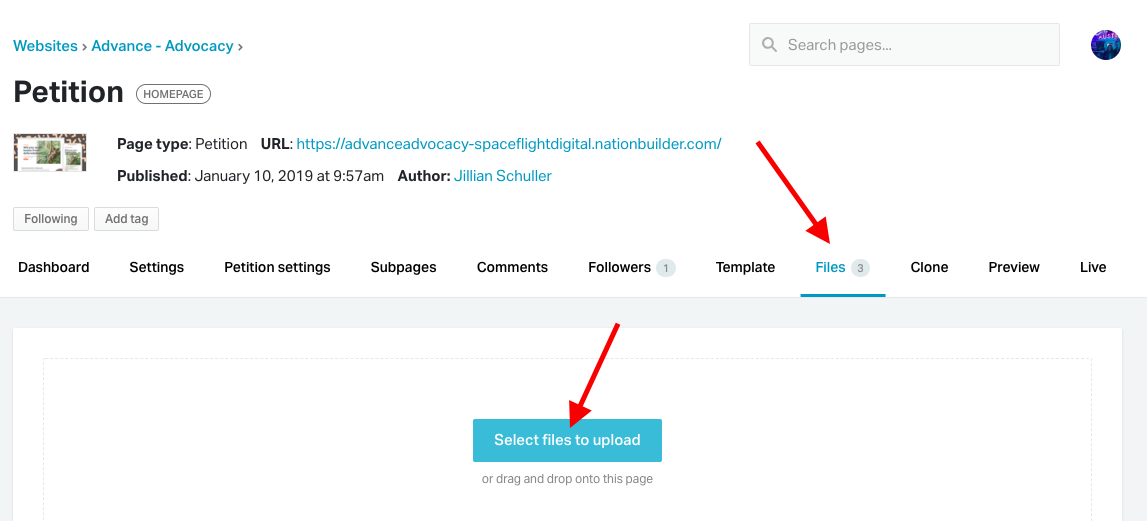
Task: Switch to the Settings tab
Action: pos(157,267)
